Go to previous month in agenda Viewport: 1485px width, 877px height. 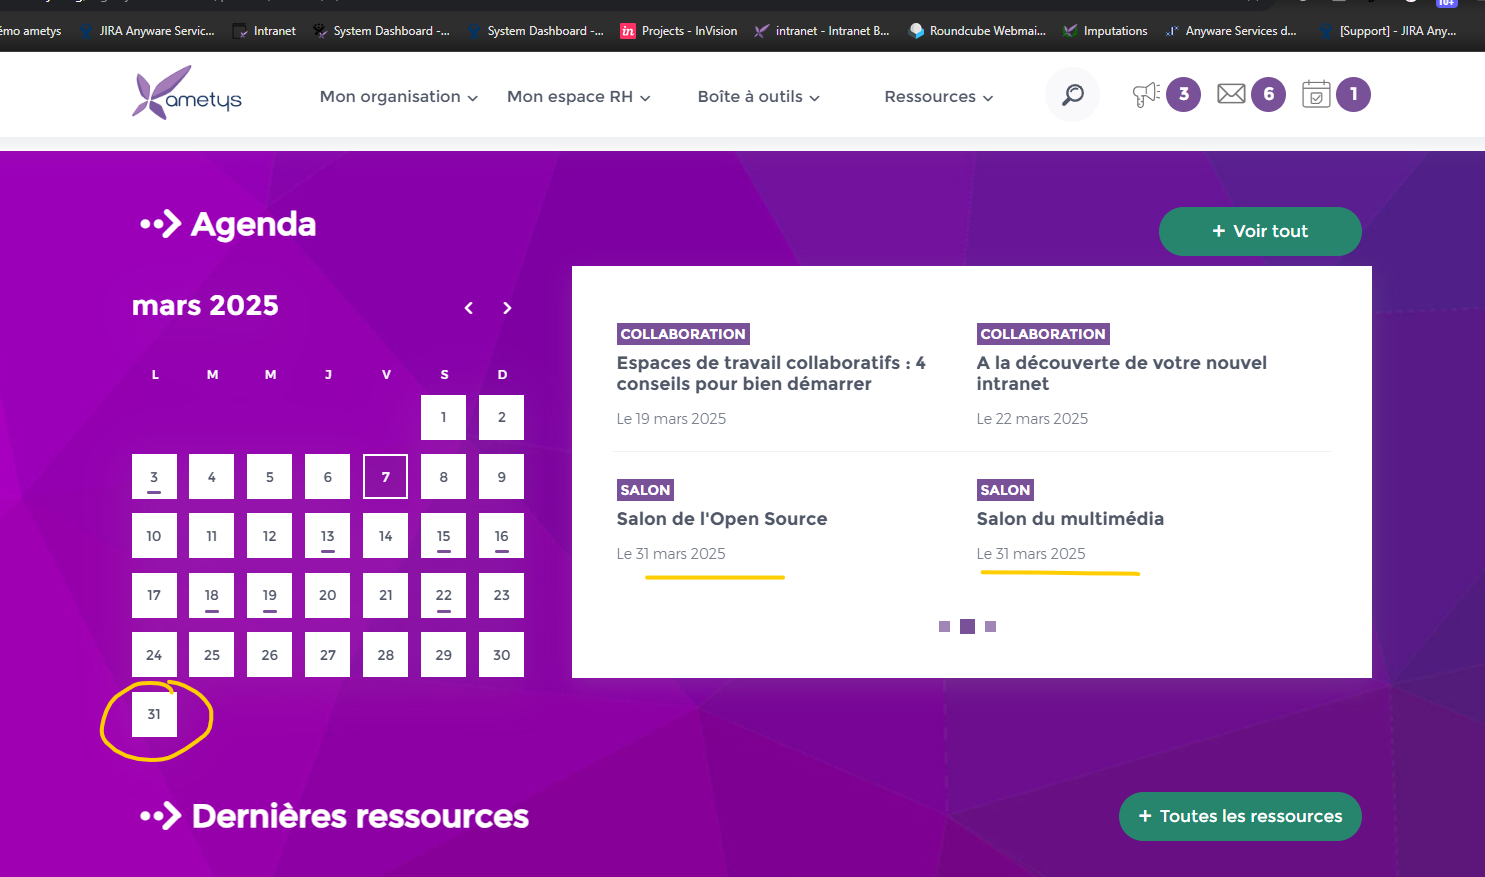468,308
